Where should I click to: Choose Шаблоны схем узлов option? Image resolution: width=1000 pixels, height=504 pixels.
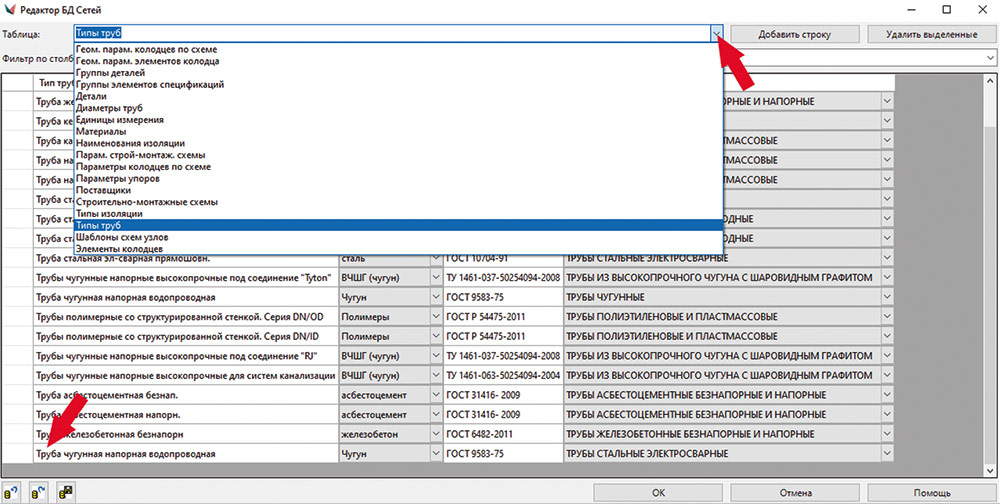click(121, 237)
